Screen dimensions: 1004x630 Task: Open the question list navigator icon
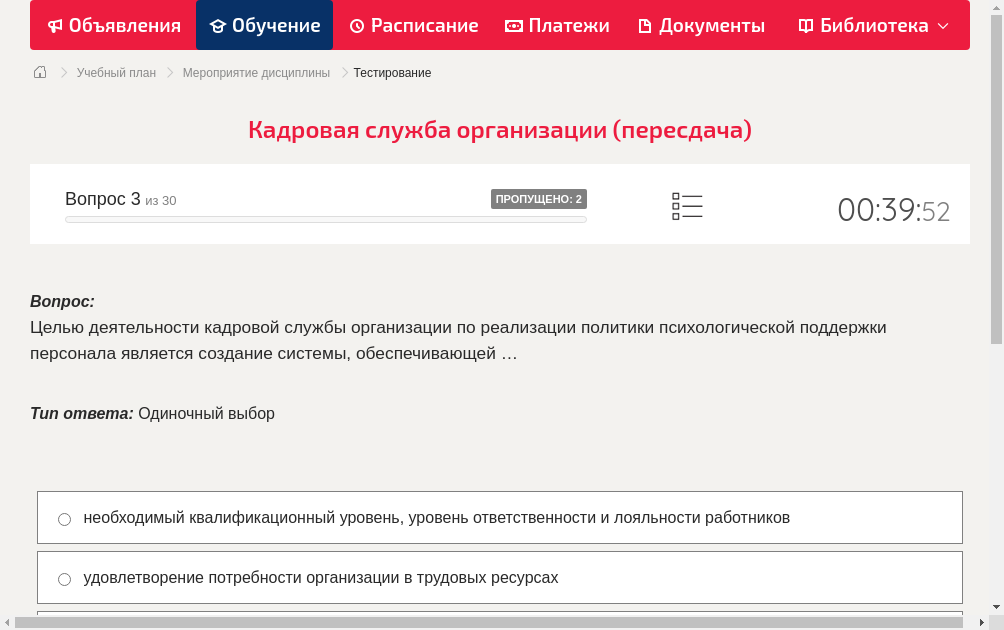coord(687,206)
